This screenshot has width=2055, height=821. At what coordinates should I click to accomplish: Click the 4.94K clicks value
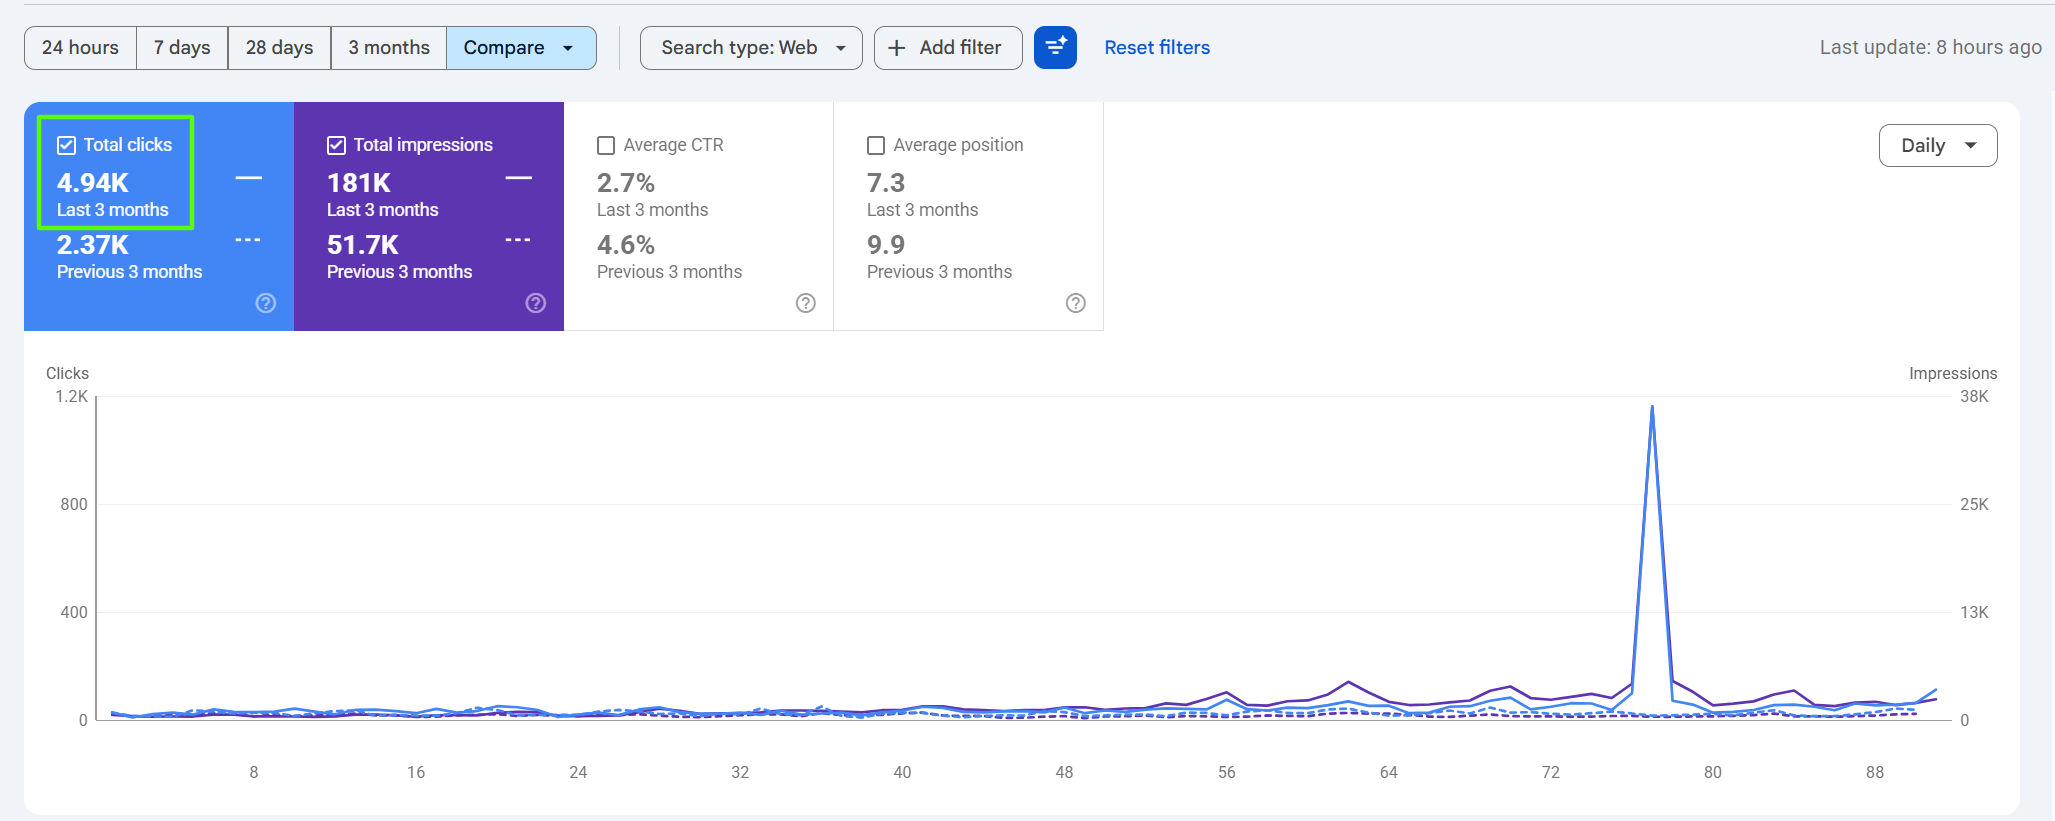[x=93, y=183]
